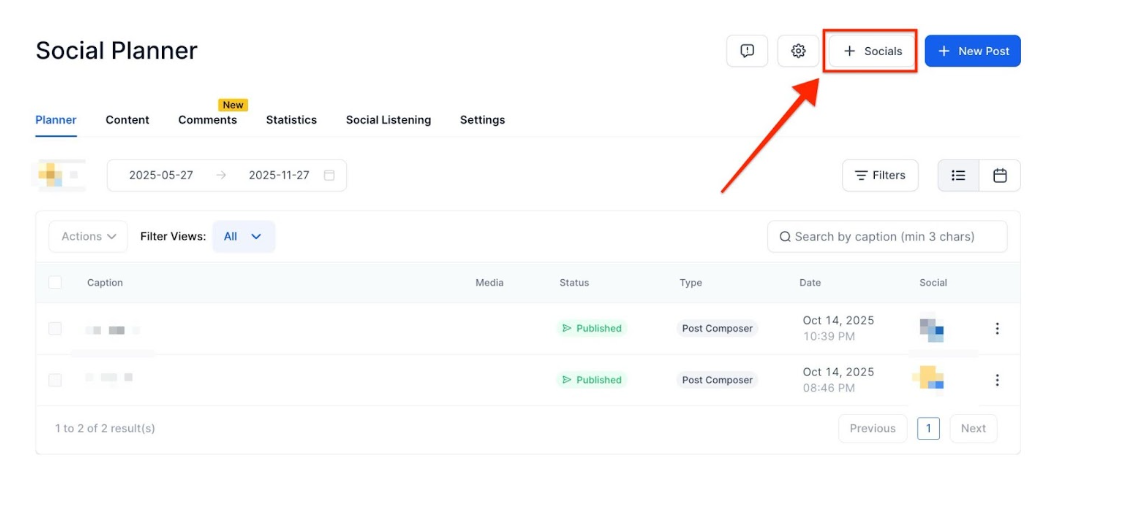Click the Socials add button
The height and width of the screenshot is (511, 1131).
[872, 51]
